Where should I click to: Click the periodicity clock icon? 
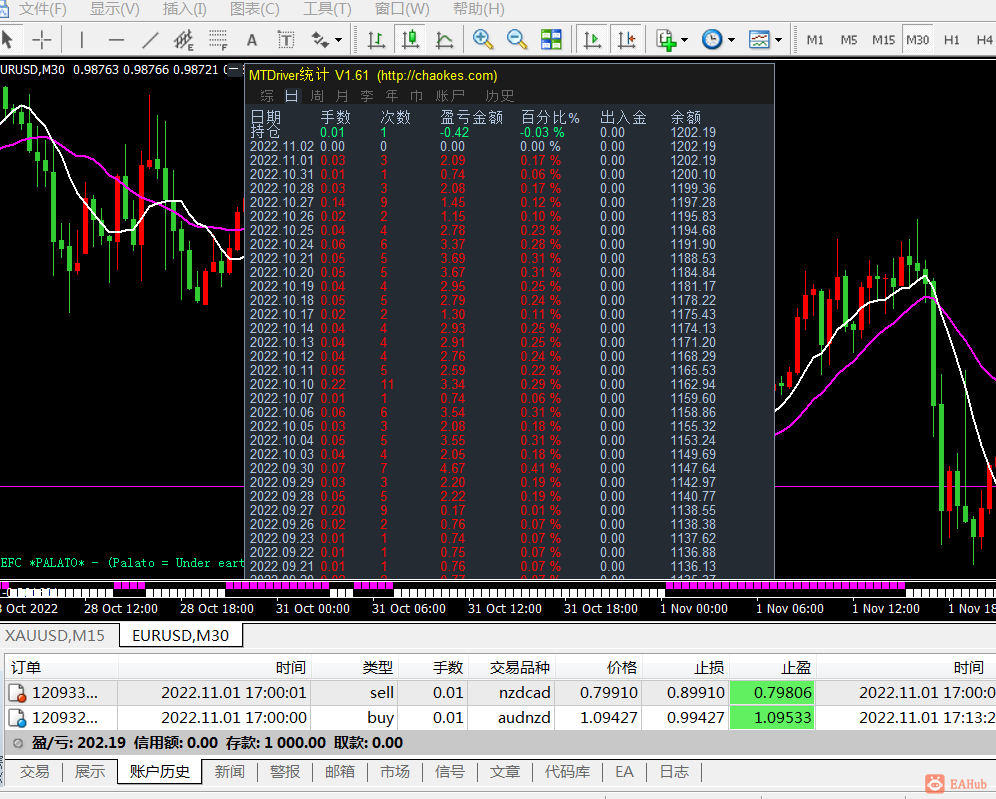coord(712,40)
